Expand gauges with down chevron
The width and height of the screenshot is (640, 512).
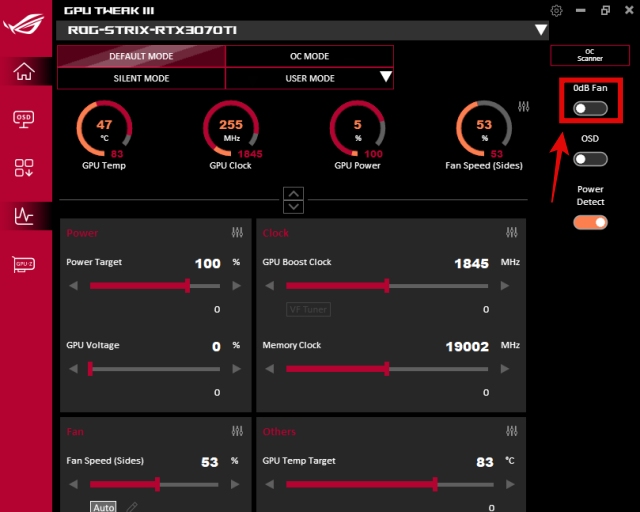point(293,207)
